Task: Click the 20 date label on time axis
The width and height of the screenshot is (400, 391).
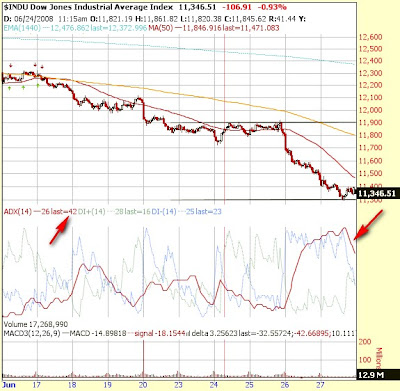Action: click(x=143, y=385)
